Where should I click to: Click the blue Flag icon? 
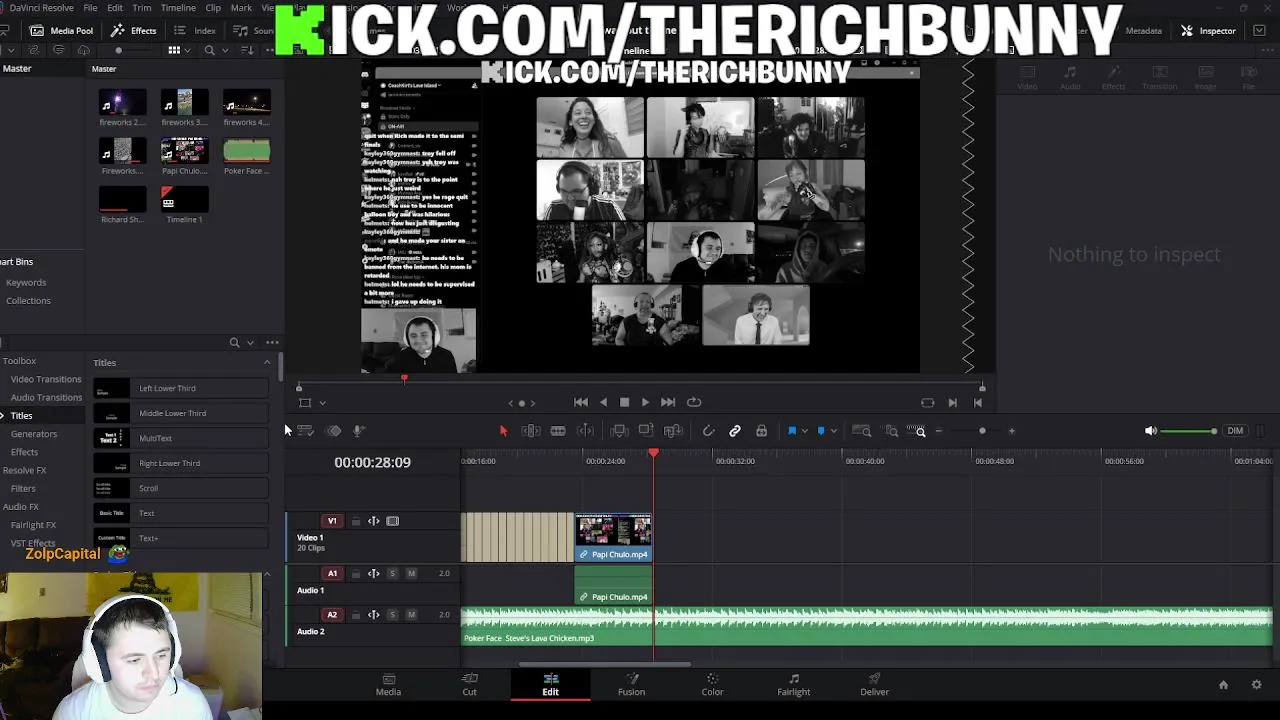click(791, 431)
